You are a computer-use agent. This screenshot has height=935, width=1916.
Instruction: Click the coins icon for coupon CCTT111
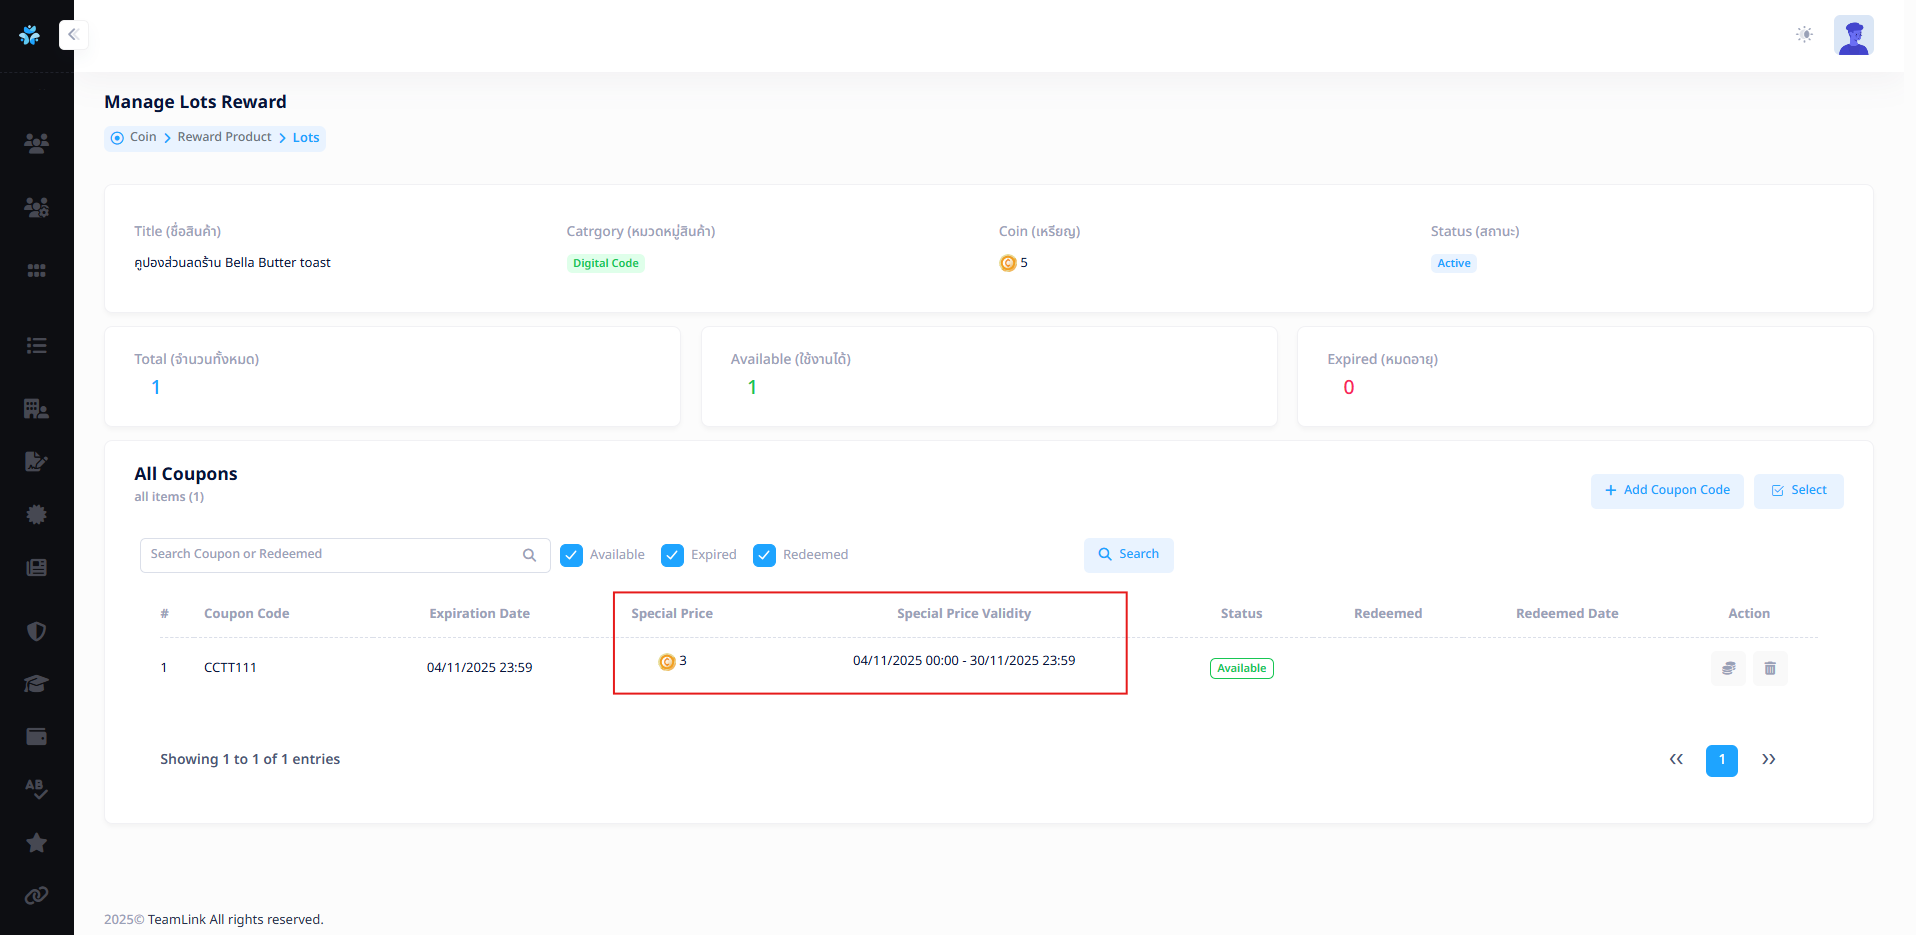[x=1728, y=668]
